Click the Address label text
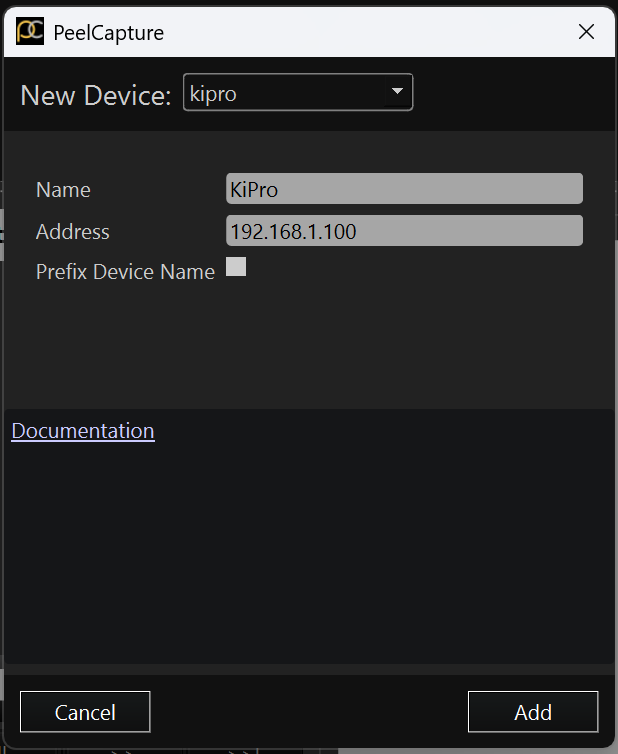The image size is (618, 754). (x=73, y=232)
